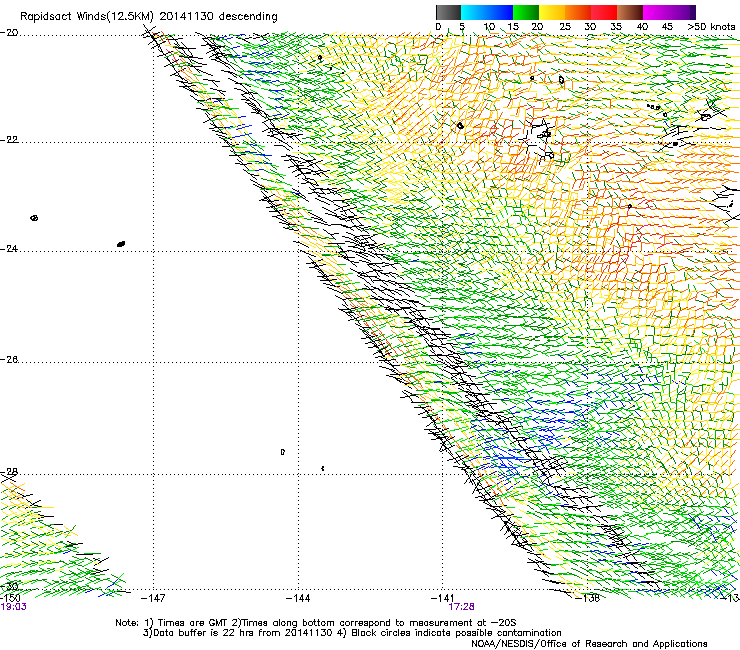Click the cyan-blue 5-15 knots legend swatch
The height and width of the screenshot is (650, 740).
coord(487,12)
